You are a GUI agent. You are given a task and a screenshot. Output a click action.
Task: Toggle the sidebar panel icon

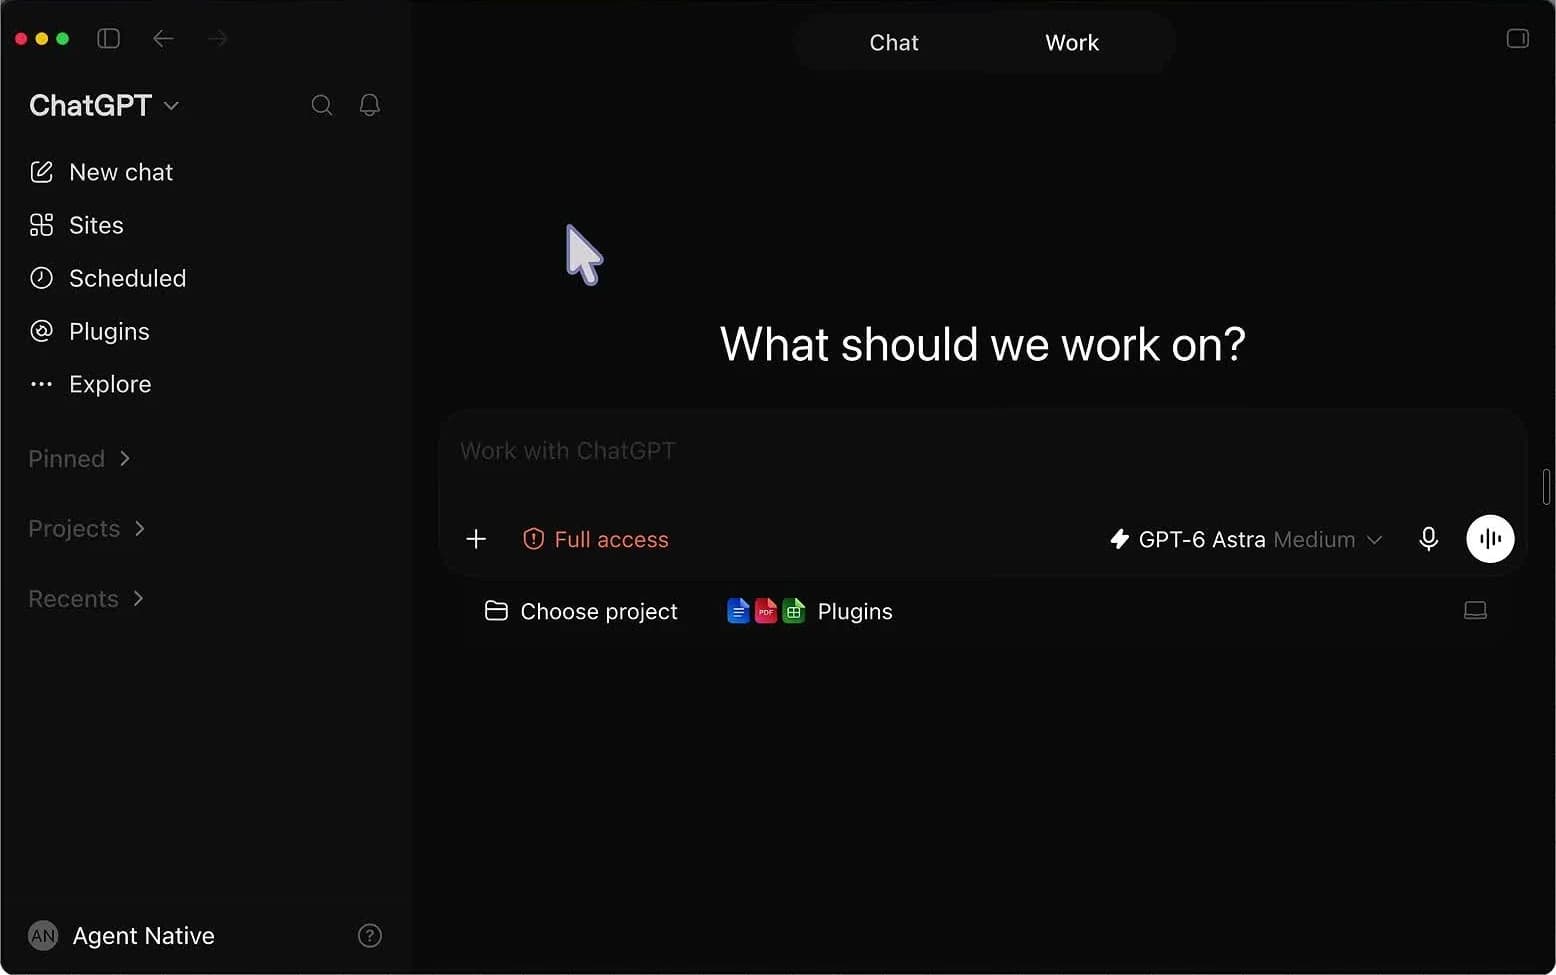(108, 39)
